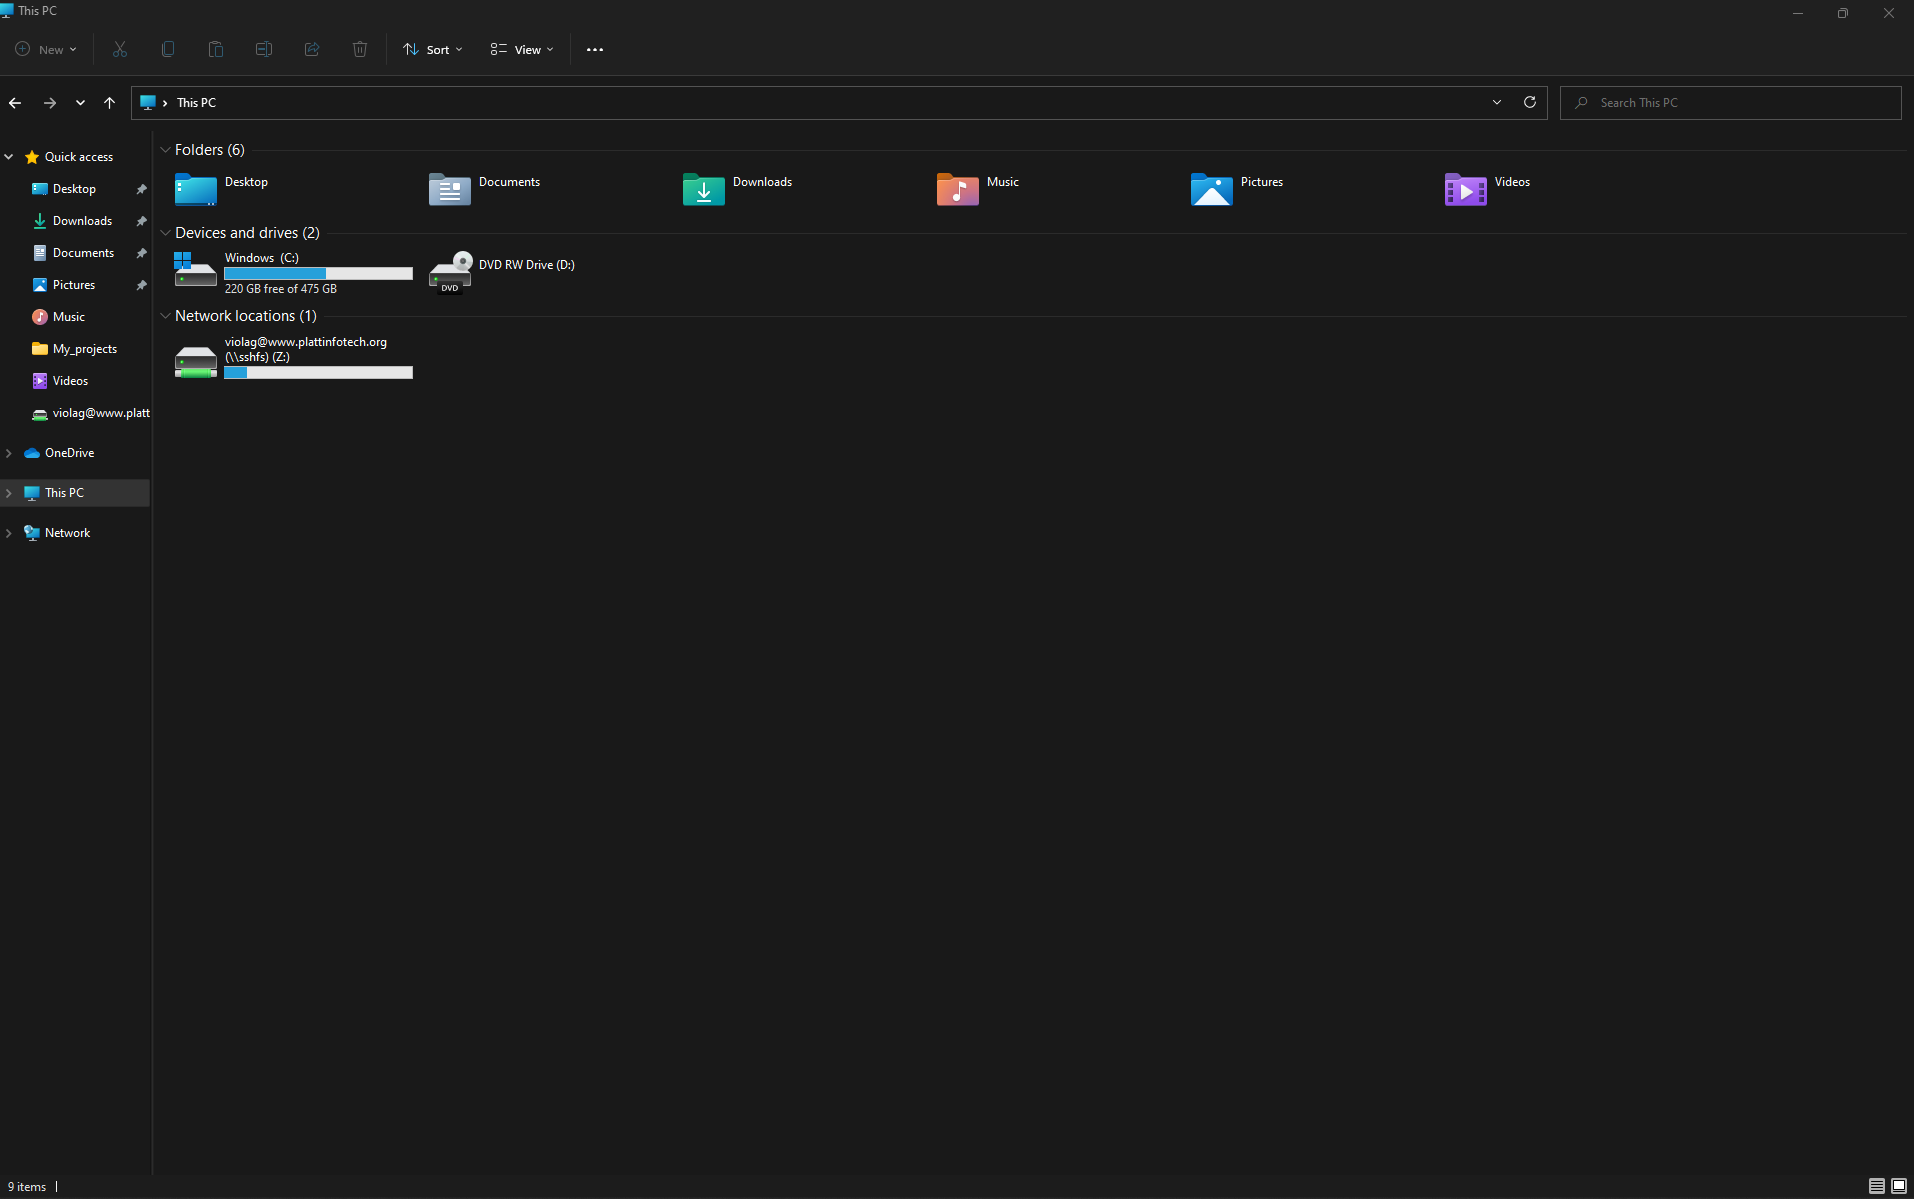The height and width of the screenshot is (1199, 1914).
Task: Collapse the Quick access tree node
Action: 9,157
